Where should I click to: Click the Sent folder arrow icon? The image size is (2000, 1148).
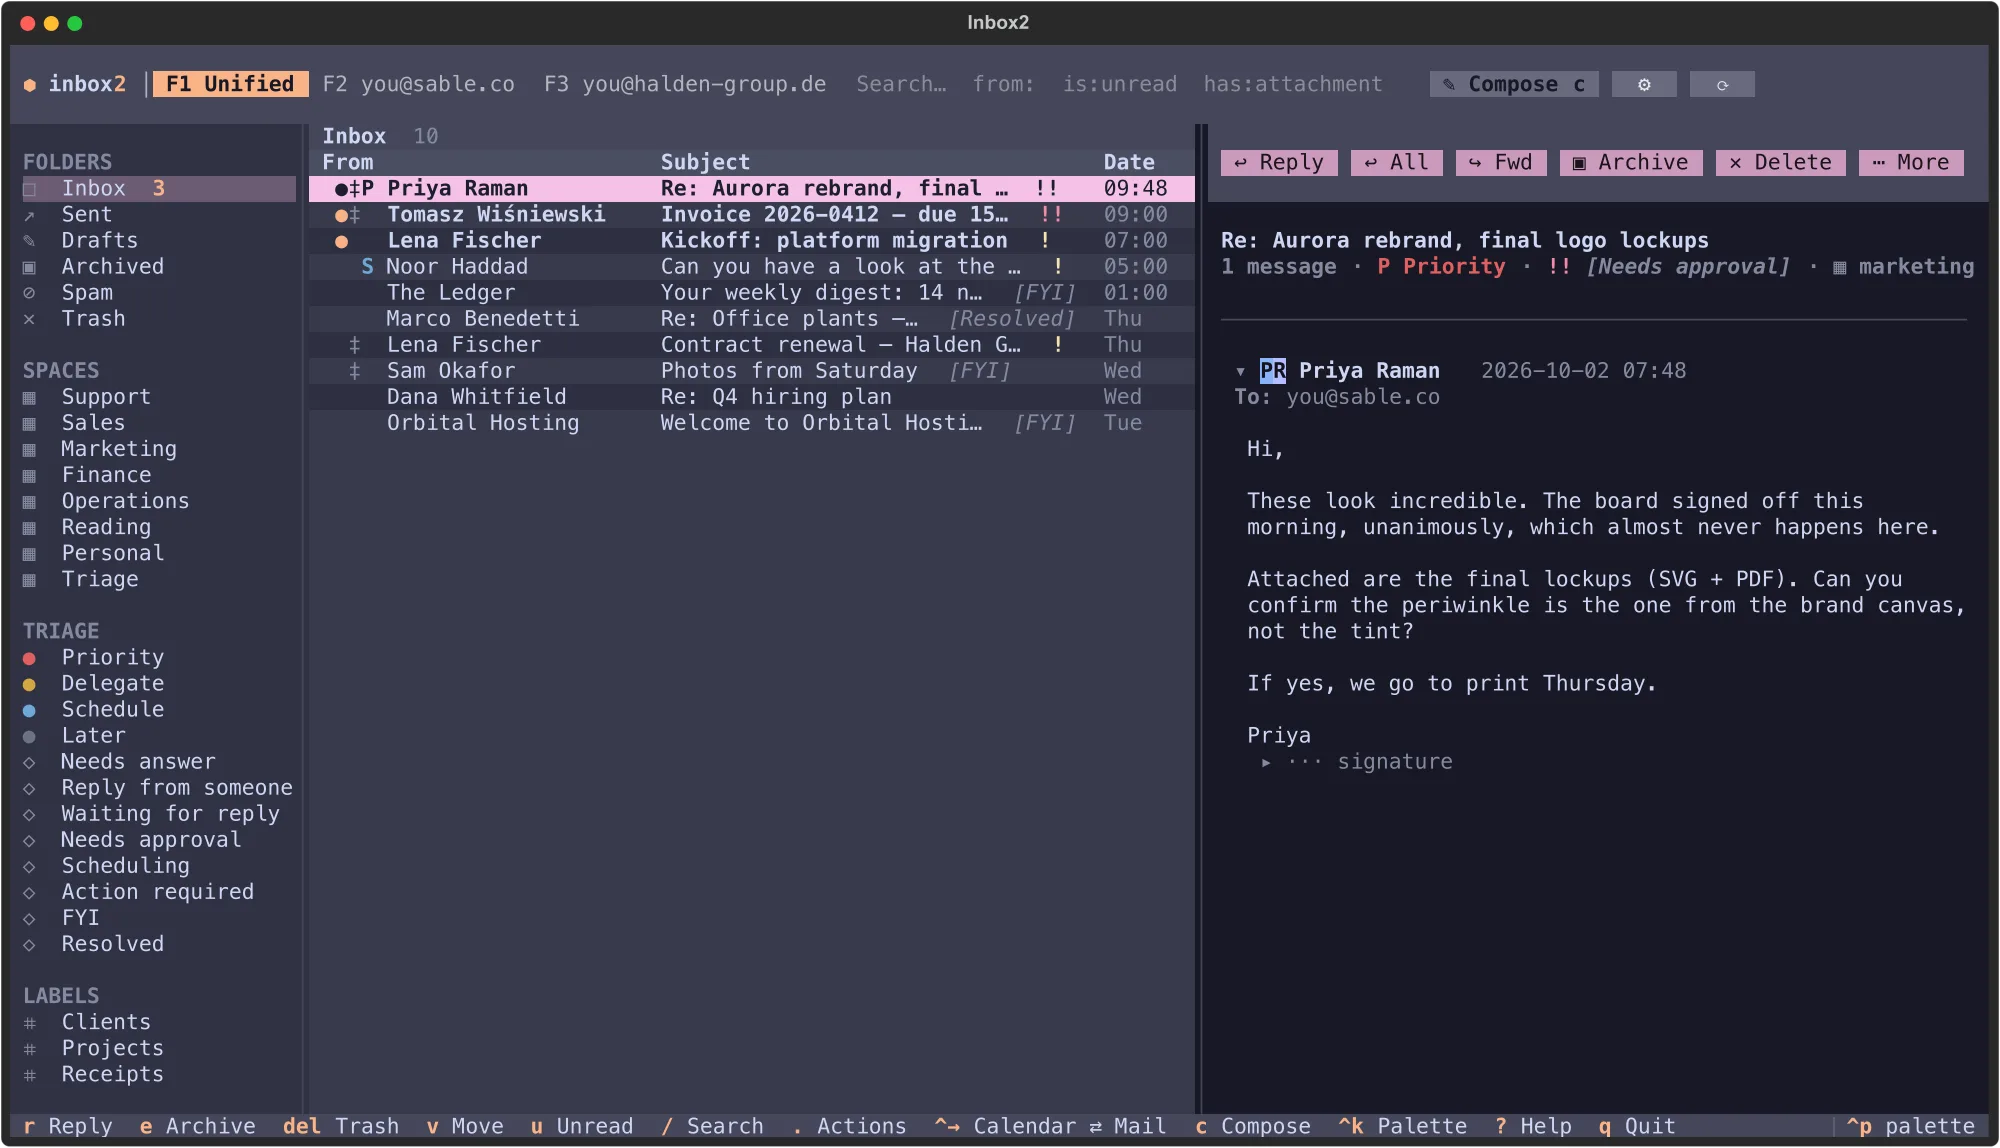coord(30,215)
